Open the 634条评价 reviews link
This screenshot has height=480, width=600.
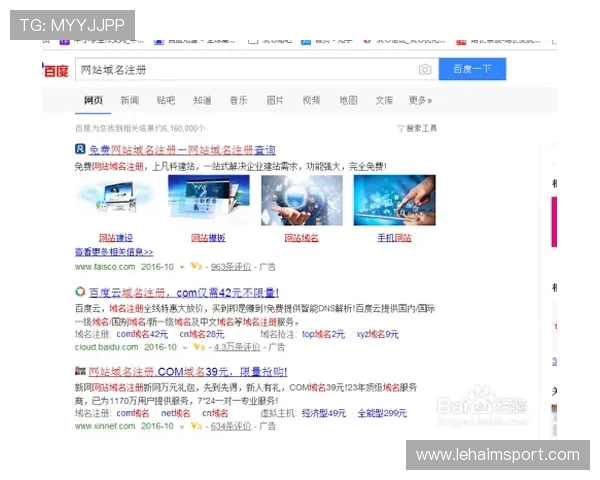[231, 426]
